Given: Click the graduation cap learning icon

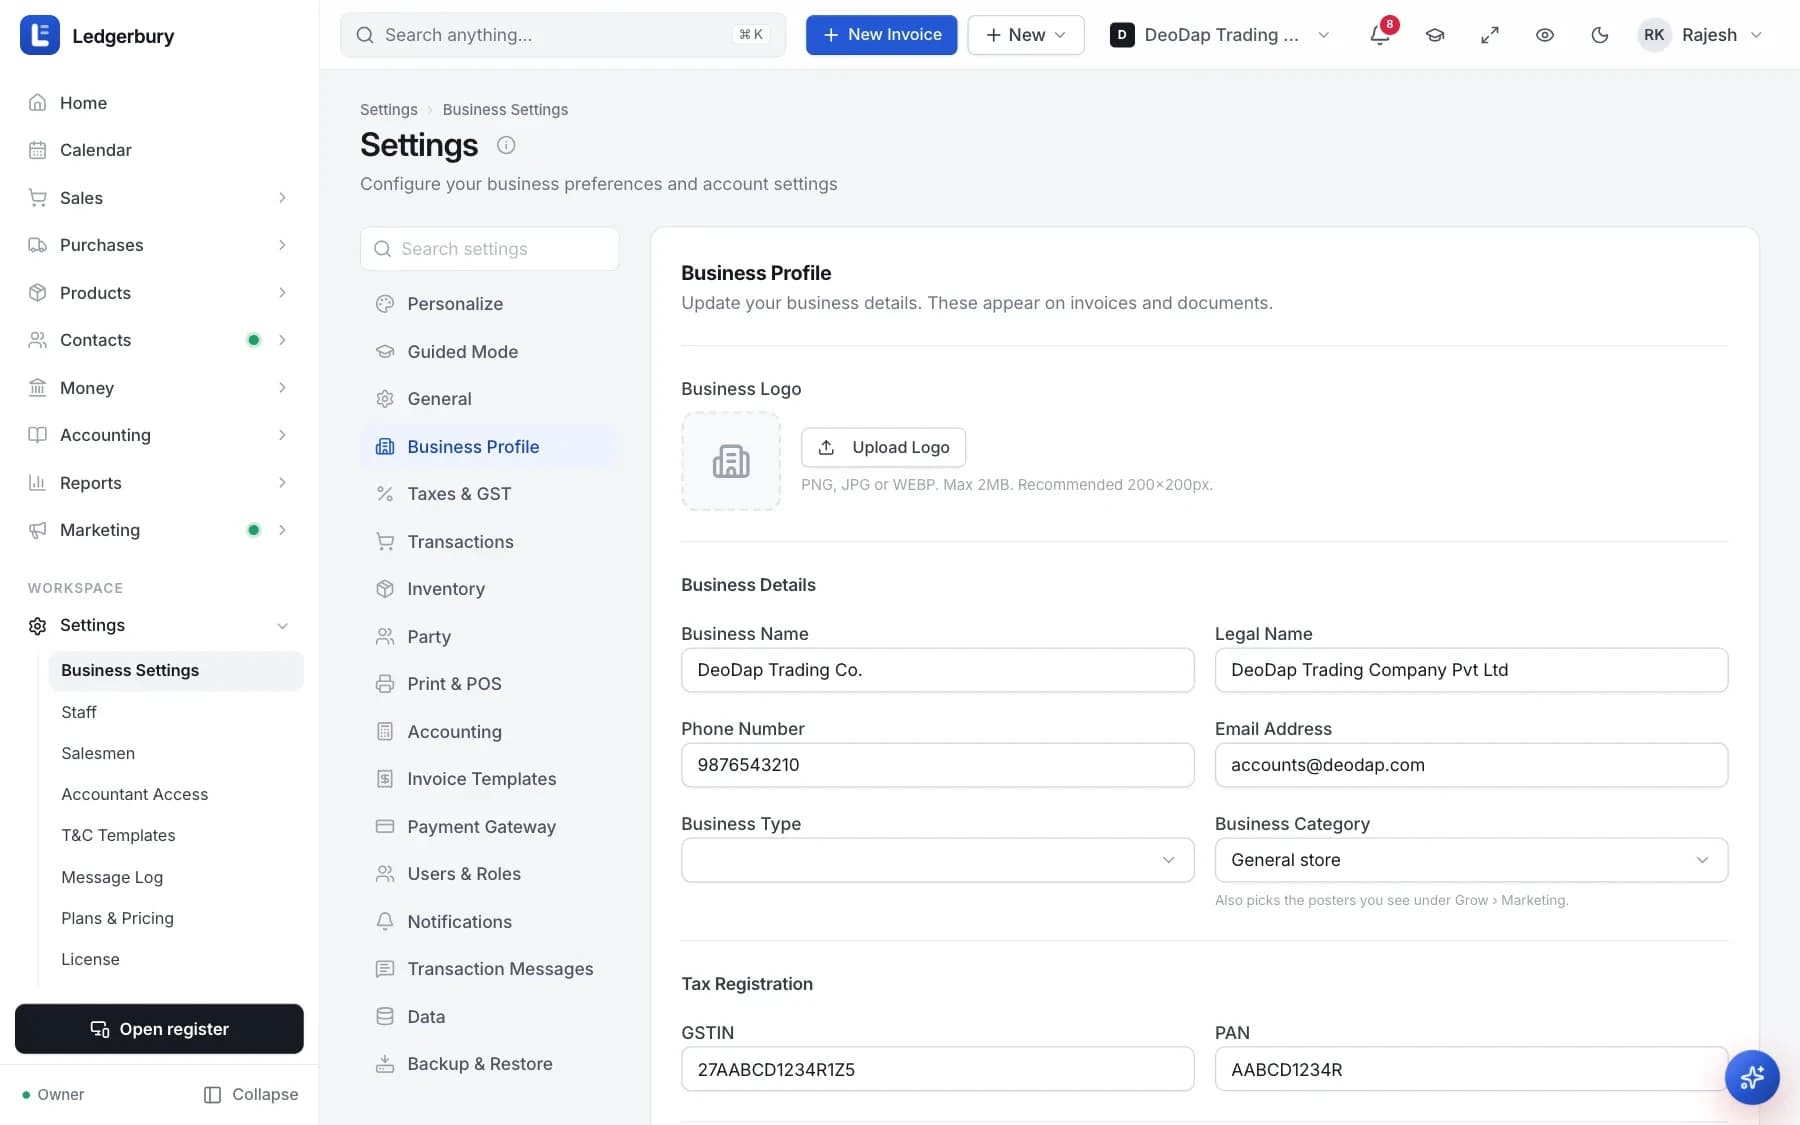Looking at the screenshot, I should [1435, 35].
